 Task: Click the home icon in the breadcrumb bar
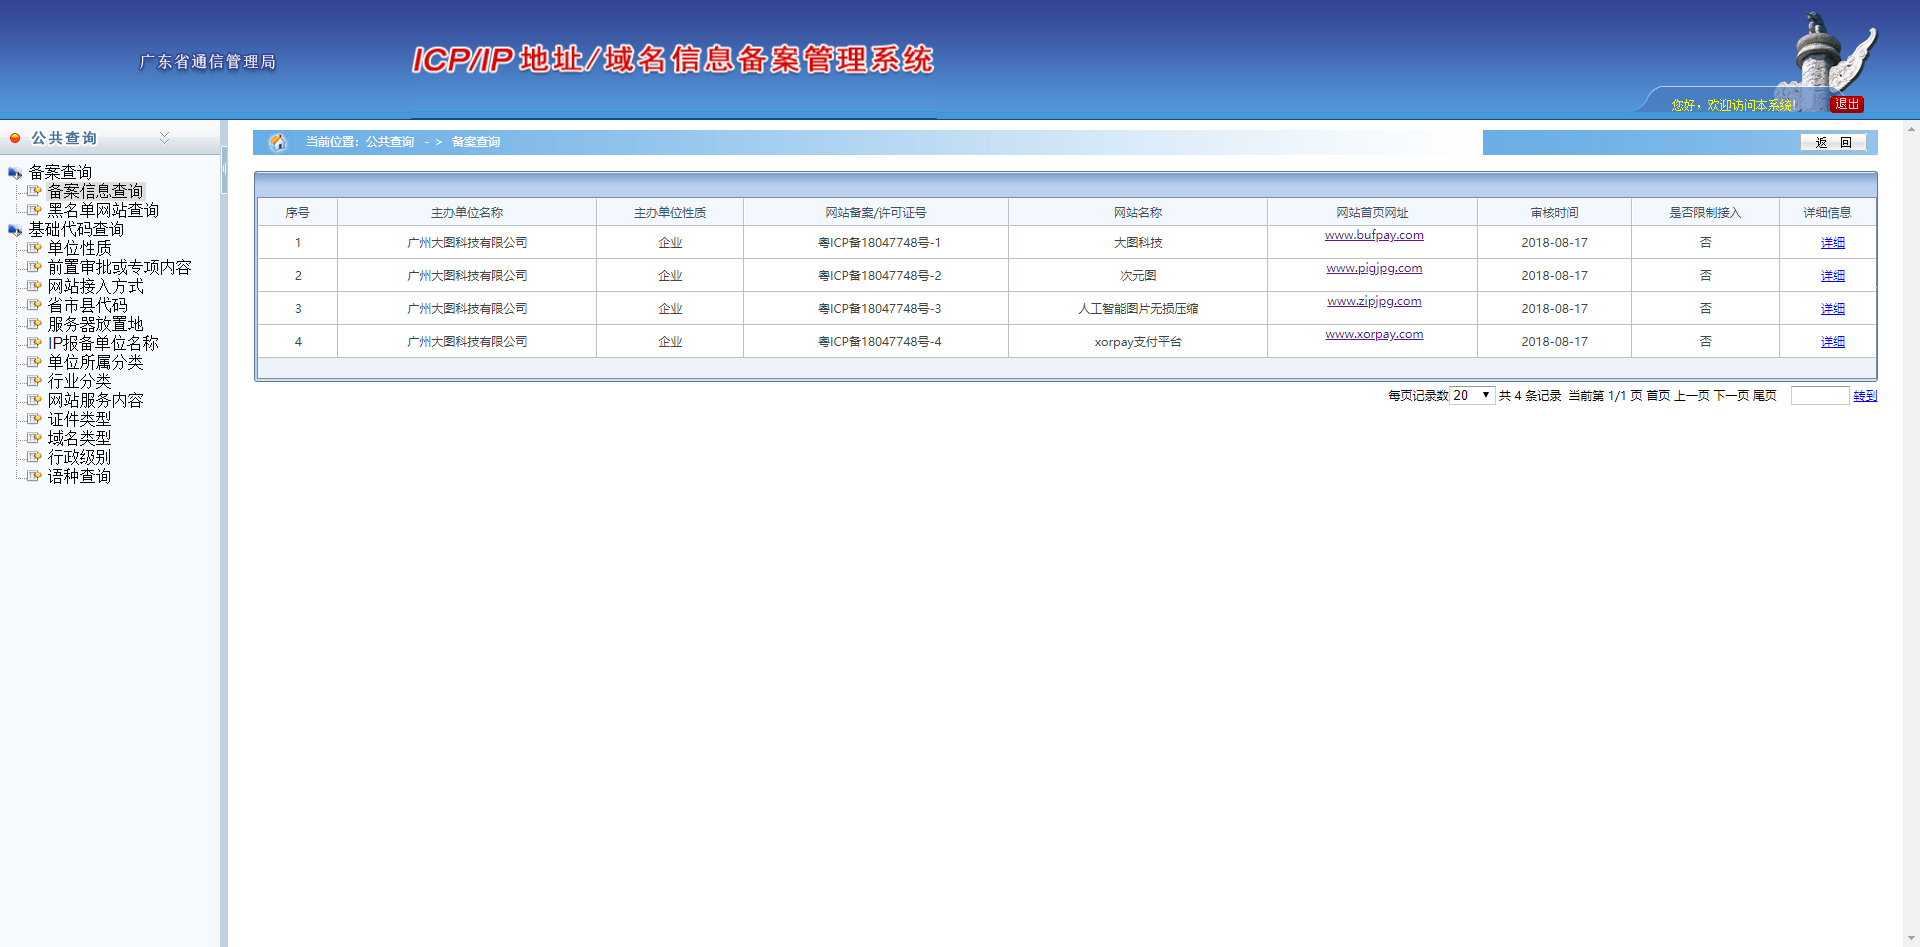(278, 142)
